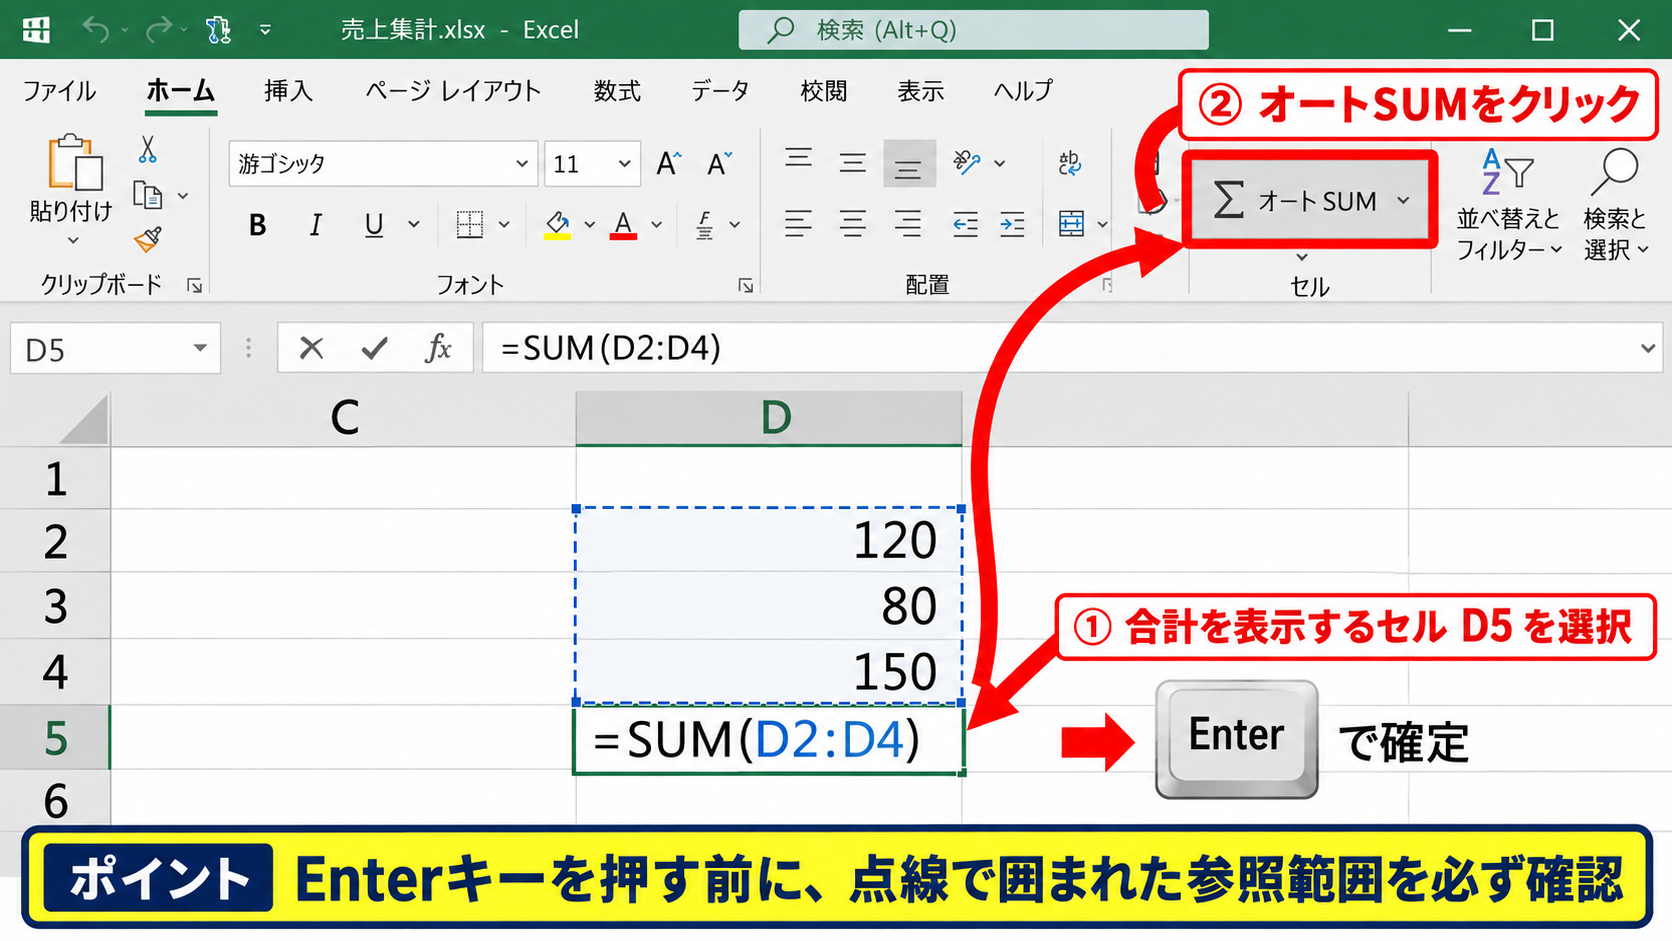Image resolution: width=1672 pixels, height=941 pixels.
Task: Click the Select All corner triangle
Action: (x=84, y=420)
